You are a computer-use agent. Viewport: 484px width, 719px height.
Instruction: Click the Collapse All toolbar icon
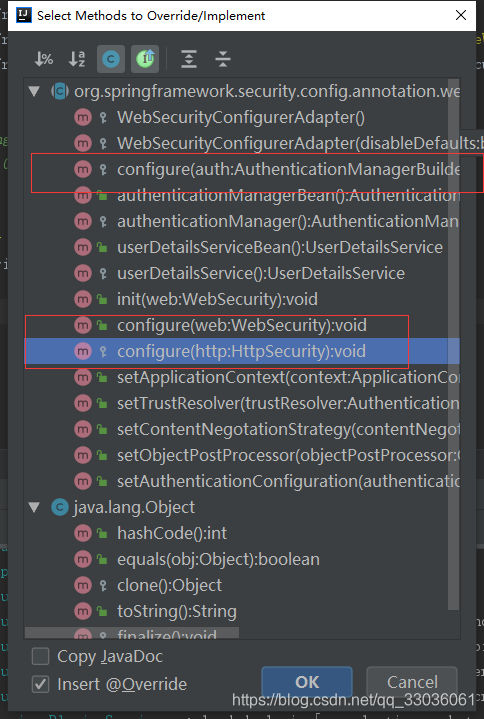(223, 59)
